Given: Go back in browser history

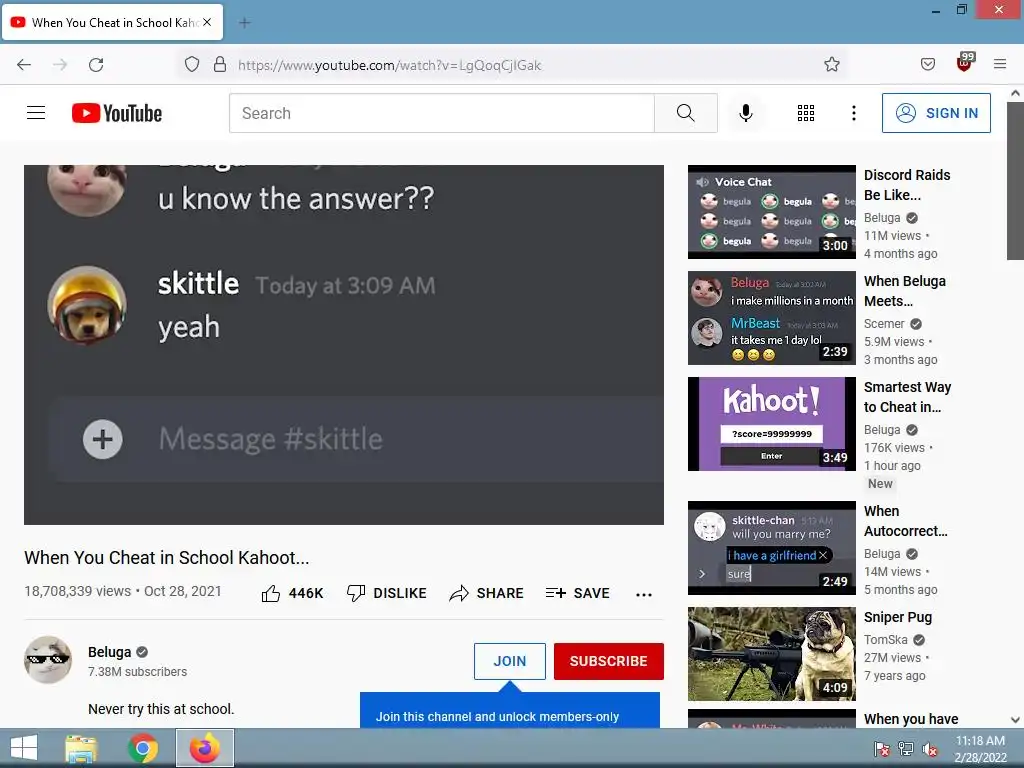Looking at the screenshot, I should click(24, 65).
